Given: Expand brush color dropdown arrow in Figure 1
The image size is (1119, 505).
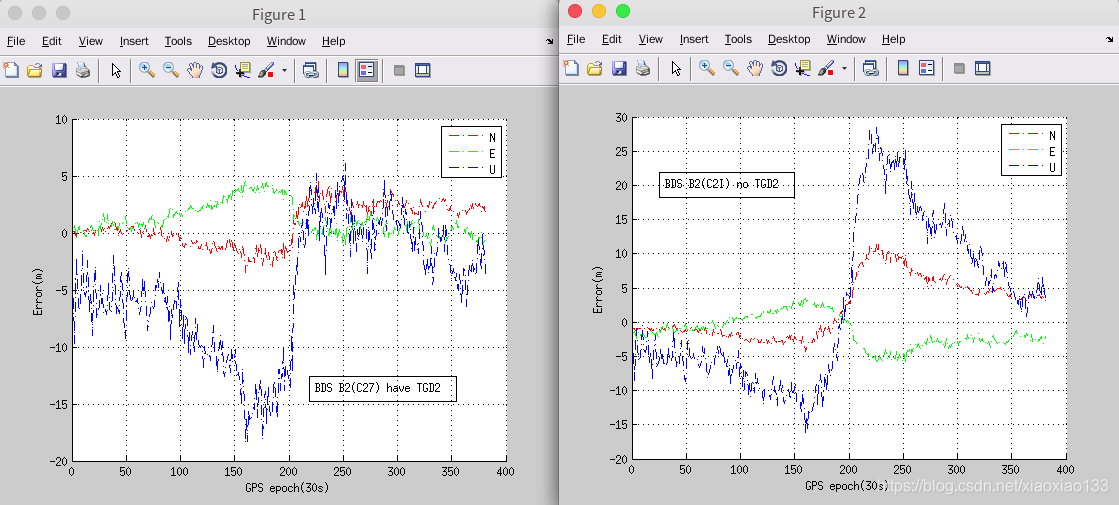Looking at the screenshot, I should 284,70.
